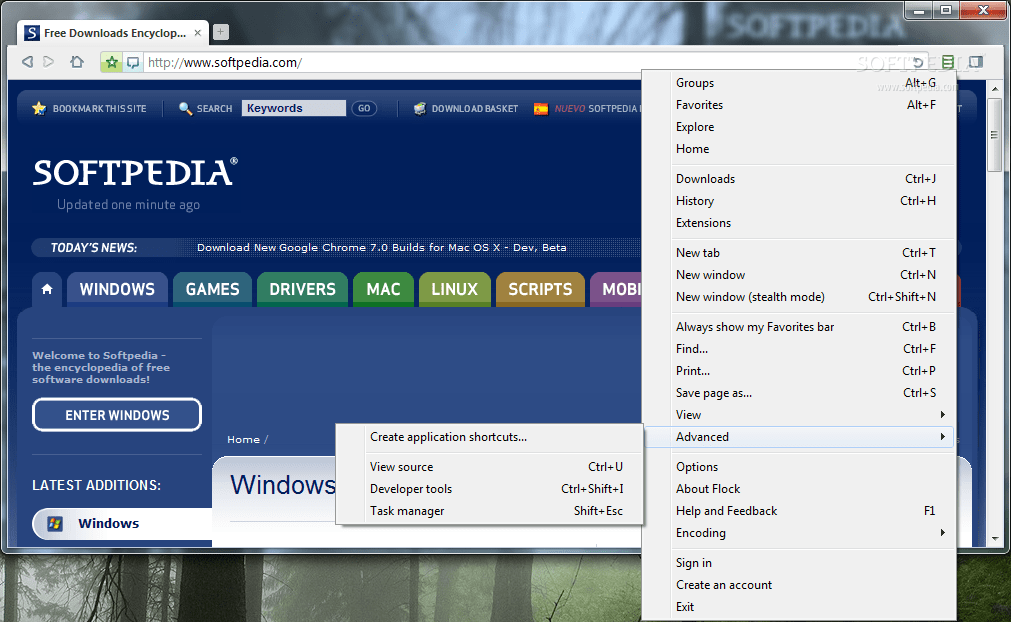Click the reload icon in address bar
This screenshot has width=1011, height=622.
(919, 62)
